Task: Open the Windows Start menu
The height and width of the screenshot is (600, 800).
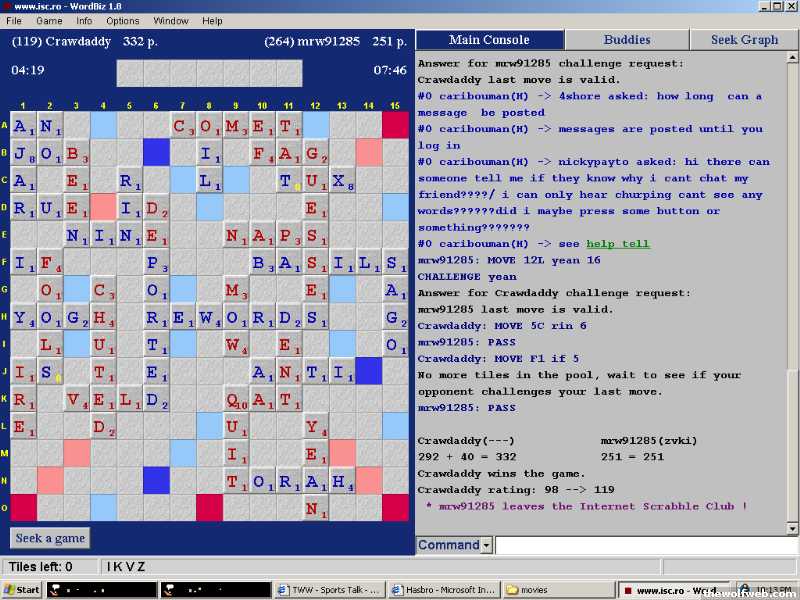Action: [x=22, y=590]
